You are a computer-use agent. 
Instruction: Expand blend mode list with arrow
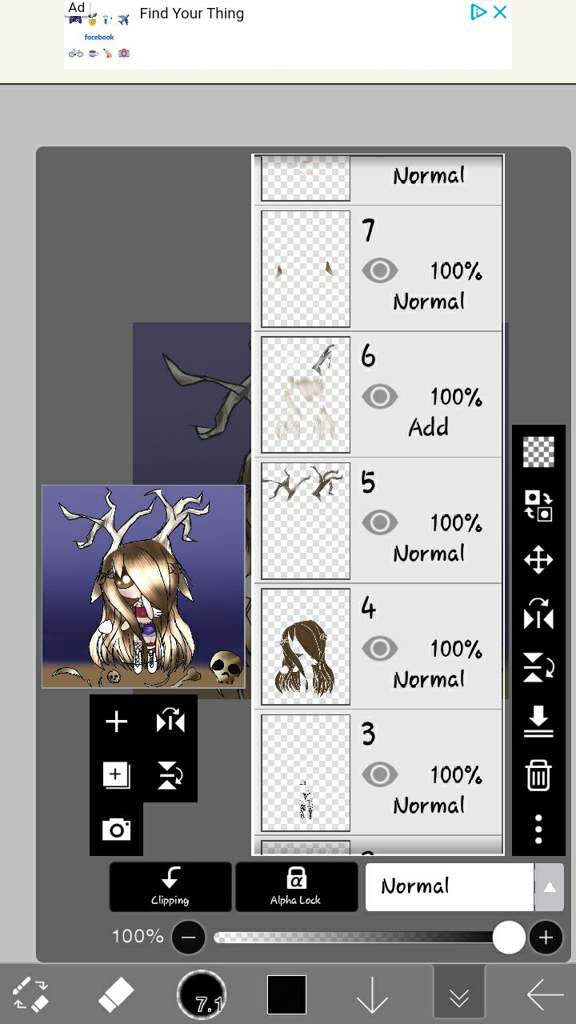tap(549, 887)
